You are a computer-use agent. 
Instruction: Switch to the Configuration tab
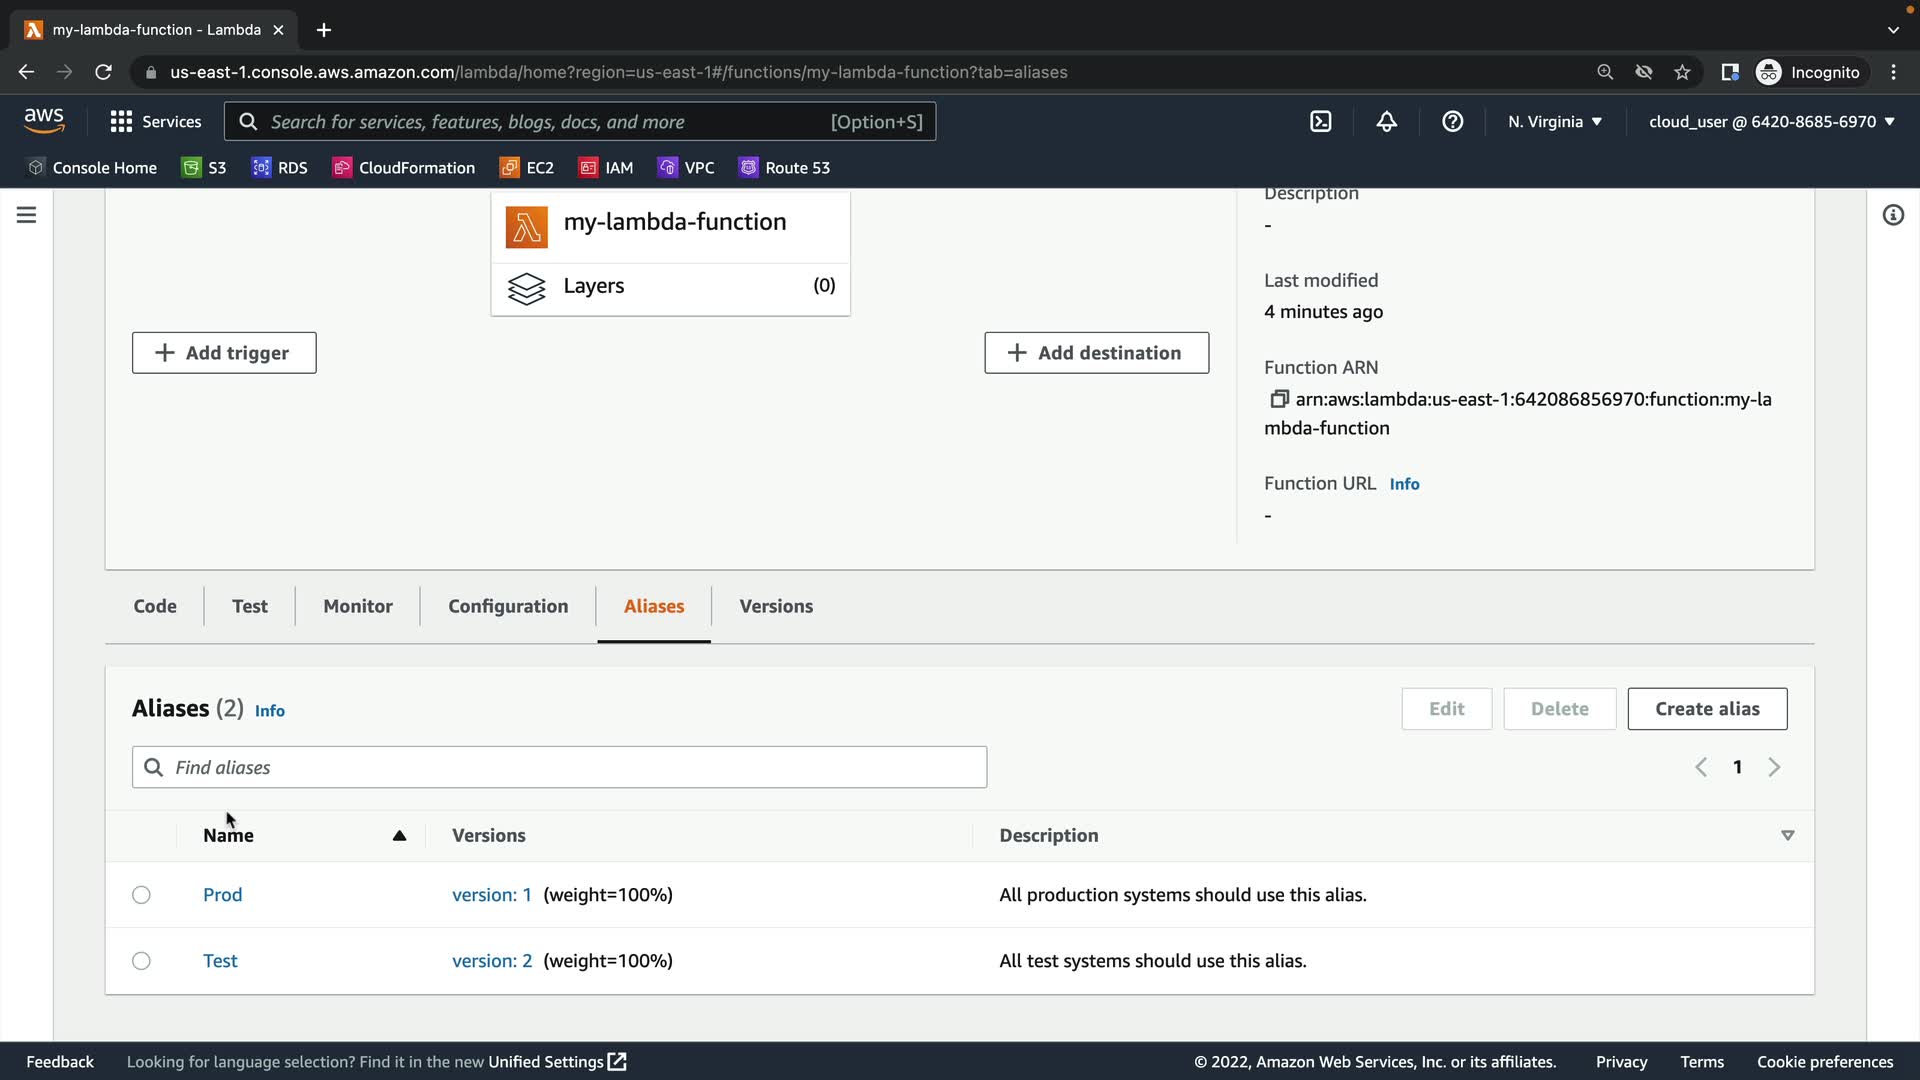508,606
